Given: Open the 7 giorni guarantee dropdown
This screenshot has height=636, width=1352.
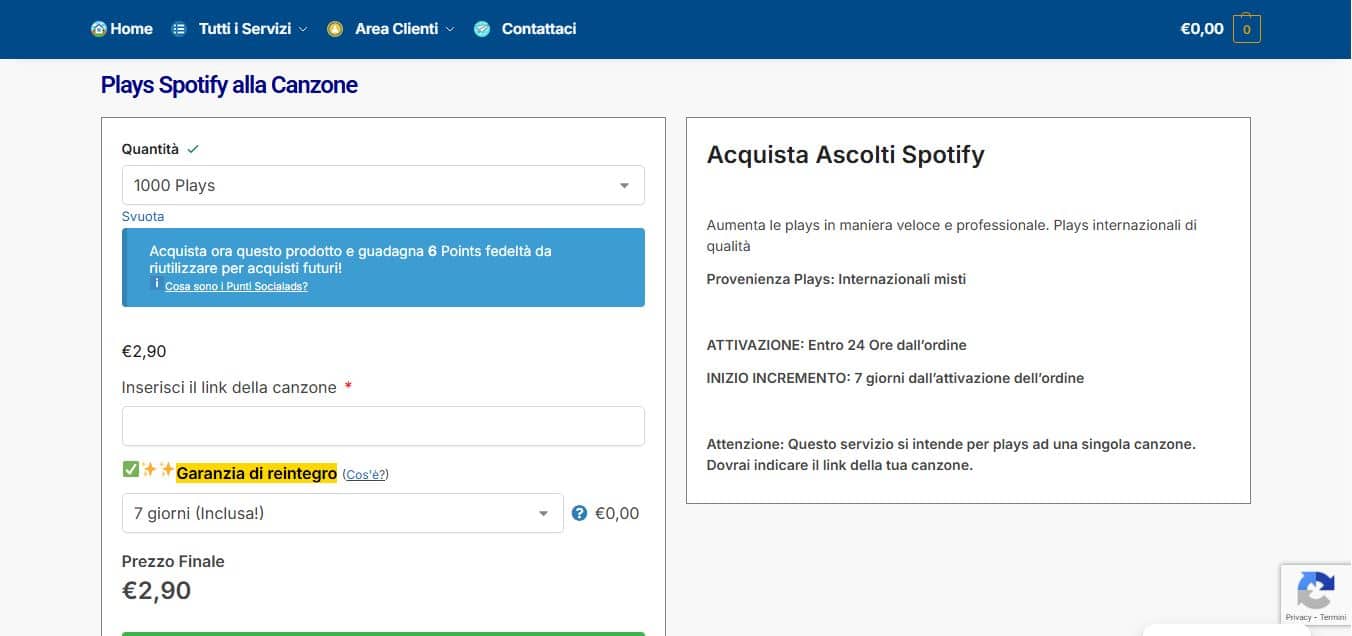Looking at the screenshot, I should coord(342,513).
